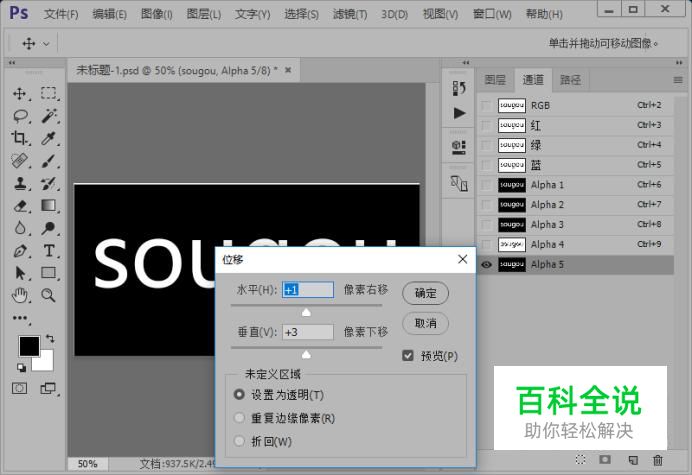Open the tool preset dropdown arrow
692x475 pixels.
coord(46,44)
